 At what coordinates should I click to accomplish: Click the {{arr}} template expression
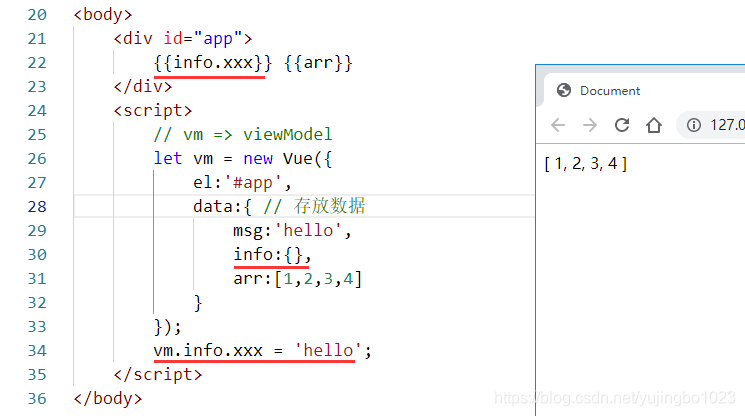click(318, 63)
